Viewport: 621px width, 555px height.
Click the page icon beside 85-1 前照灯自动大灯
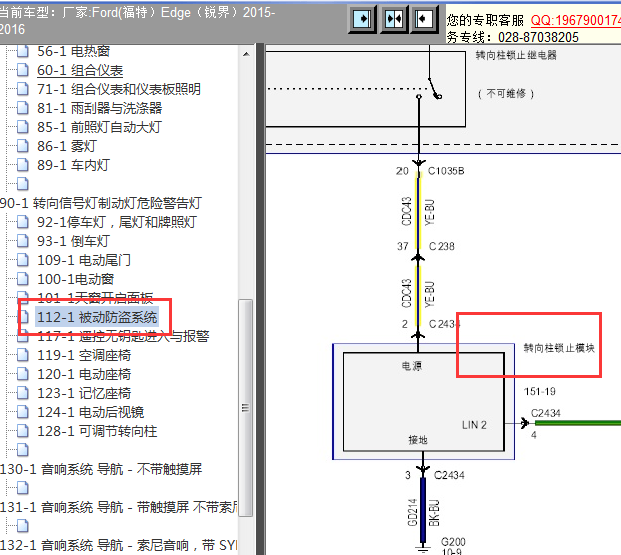(23, 127)
